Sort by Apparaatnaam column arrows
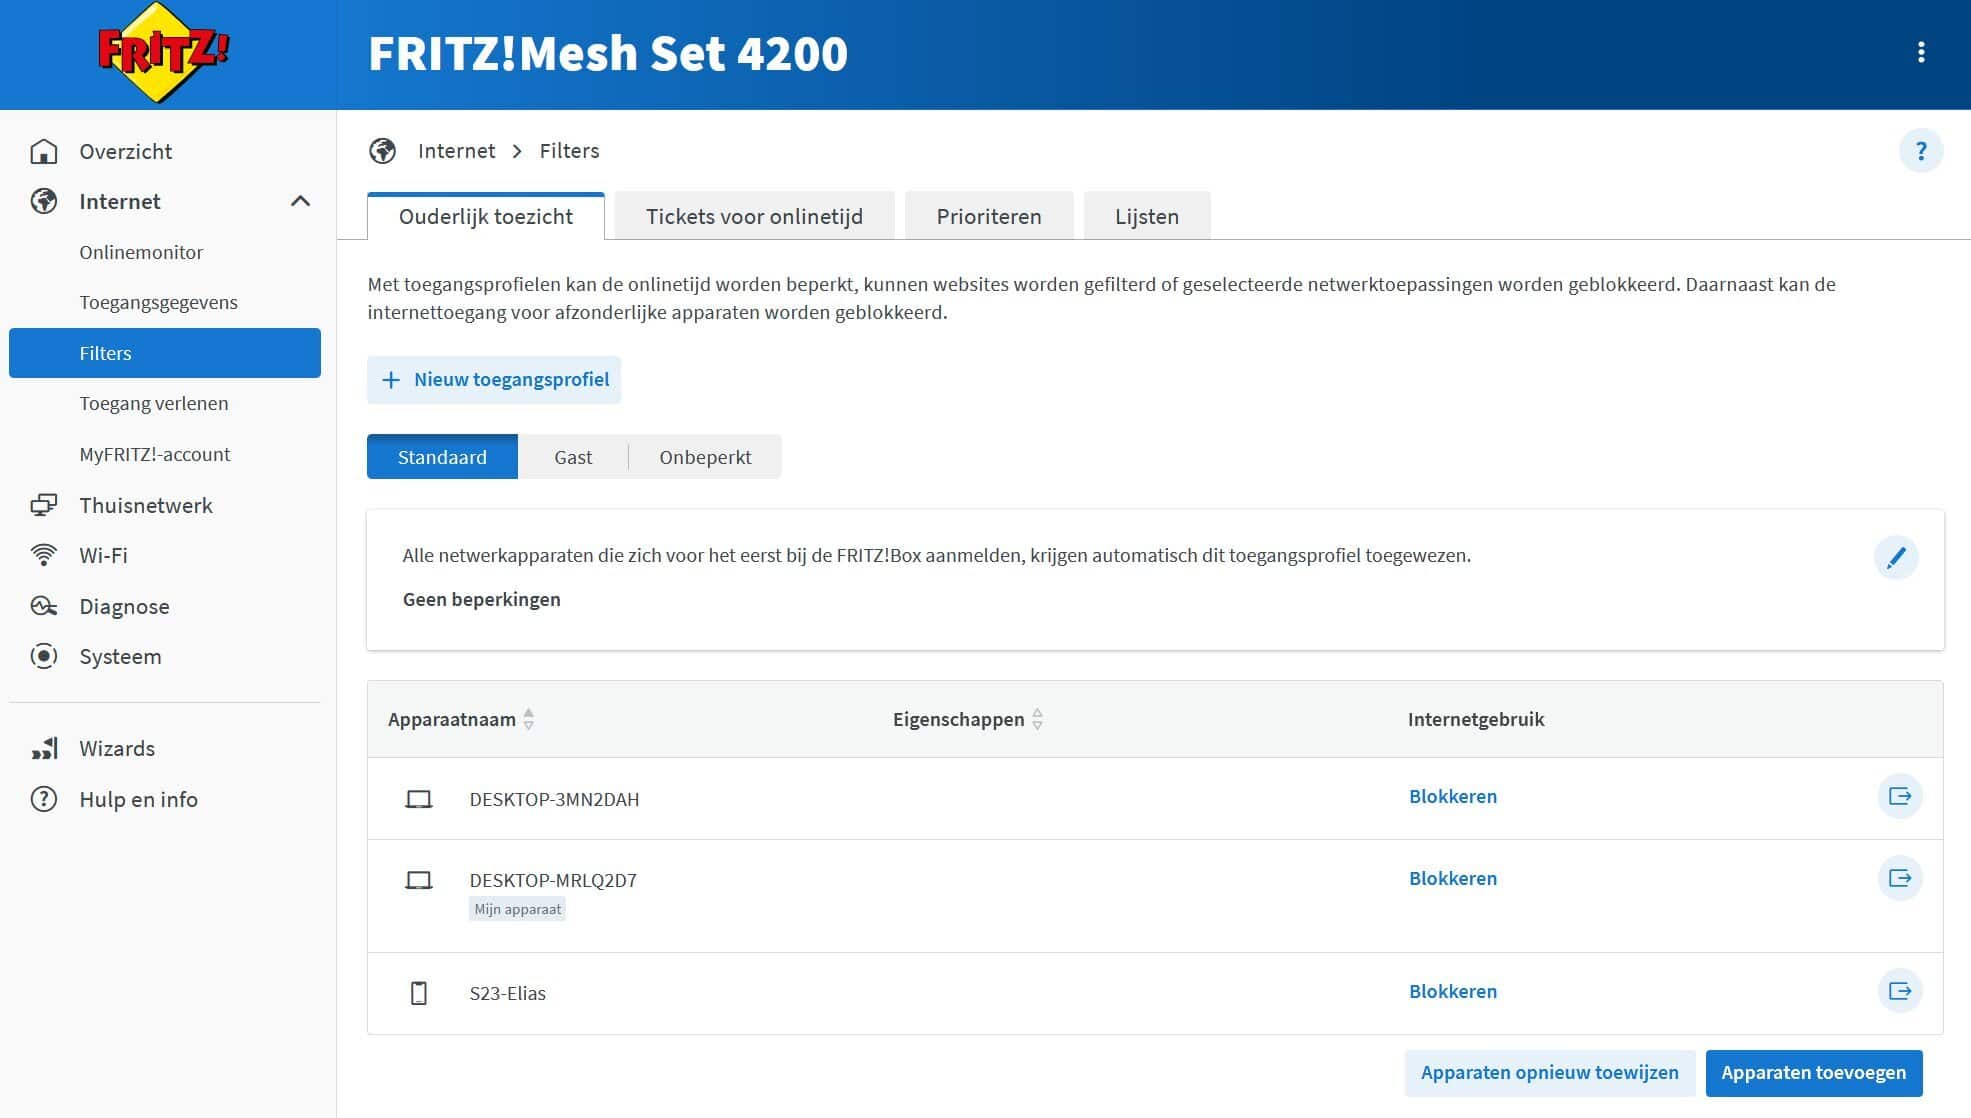 (529, 719)
